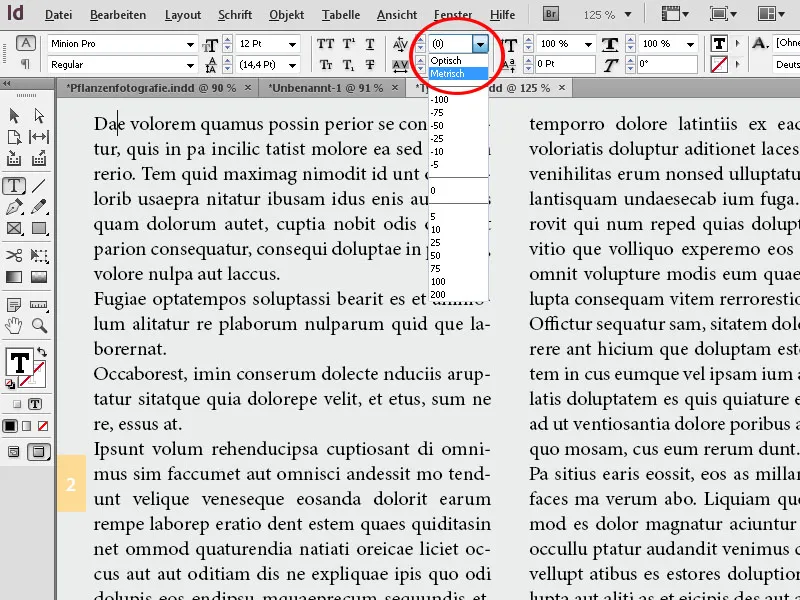The image size is (800, 600).
Task: Click the text fill color swatch in toolbox
Action: 19,362
